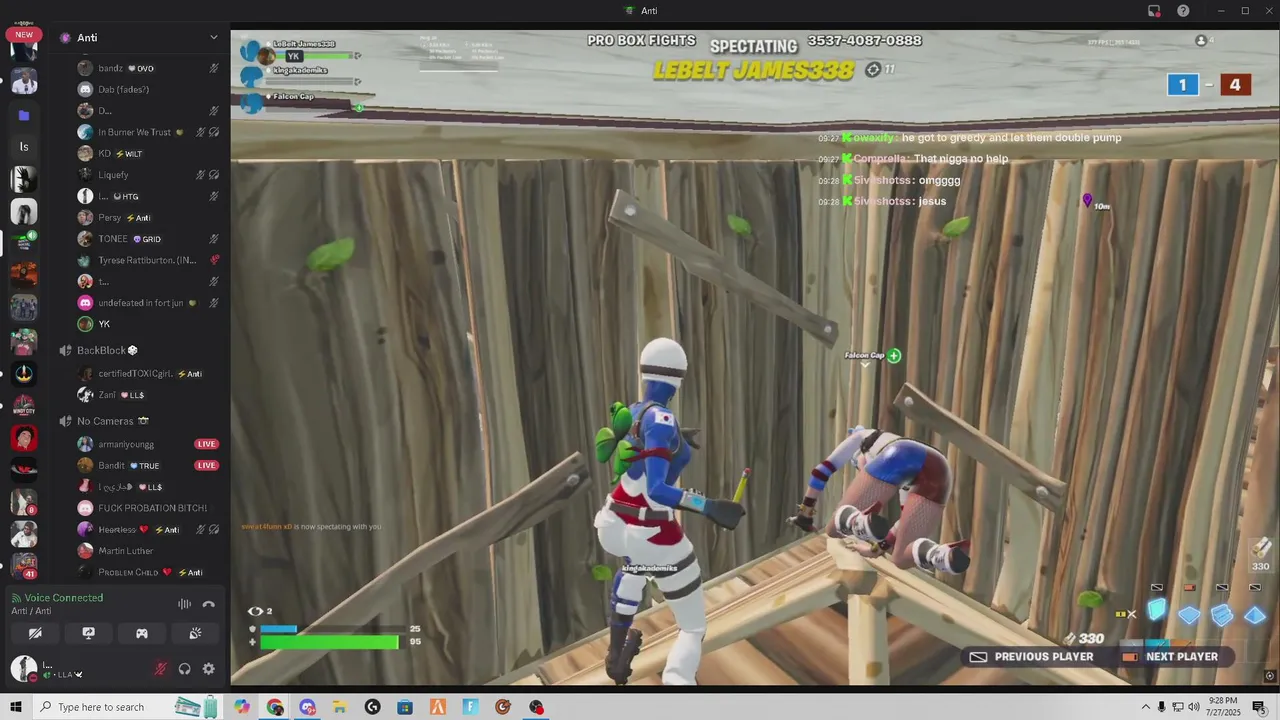
Task: Watch Bandit's LIVE stream badge
Action: click(x=207, y=465)
